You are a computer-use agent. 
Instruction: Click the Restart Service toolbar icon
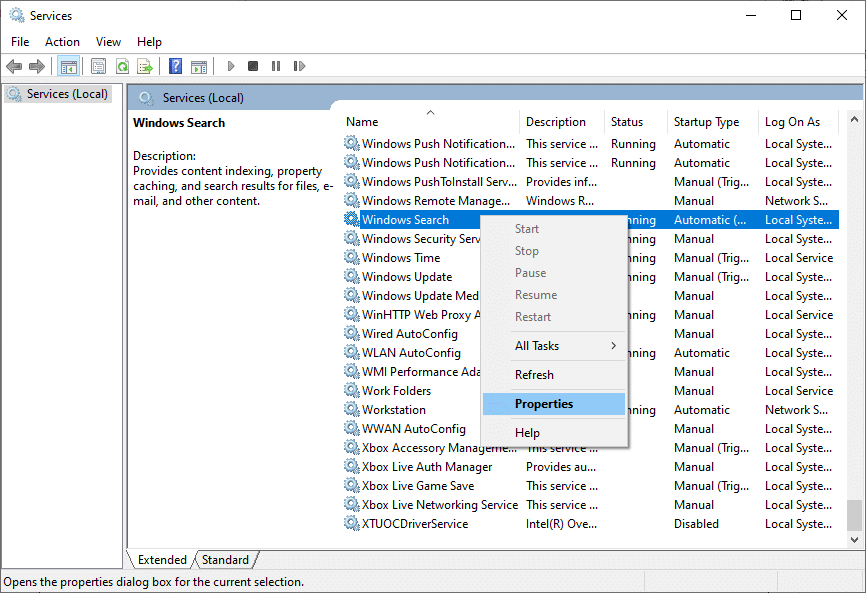[298, 66]
